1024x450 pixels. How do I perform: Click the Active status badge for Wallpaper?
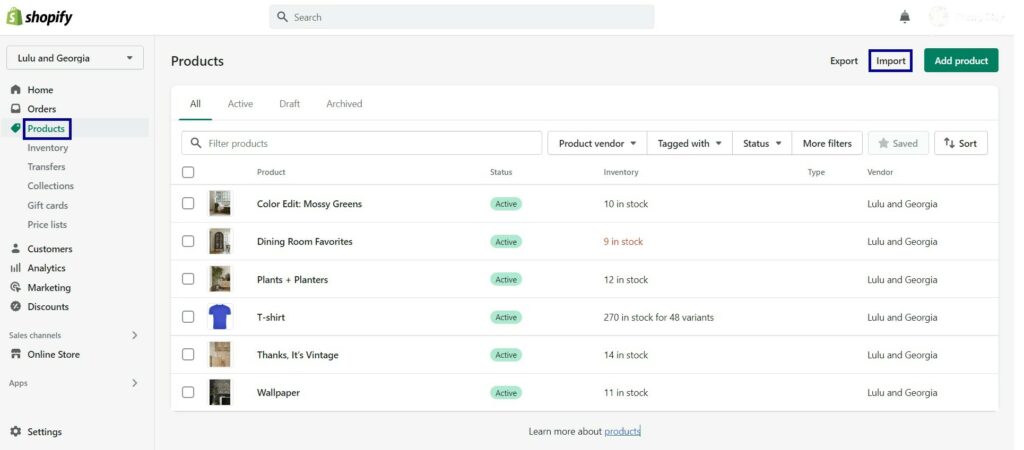(x=506, y=393)
